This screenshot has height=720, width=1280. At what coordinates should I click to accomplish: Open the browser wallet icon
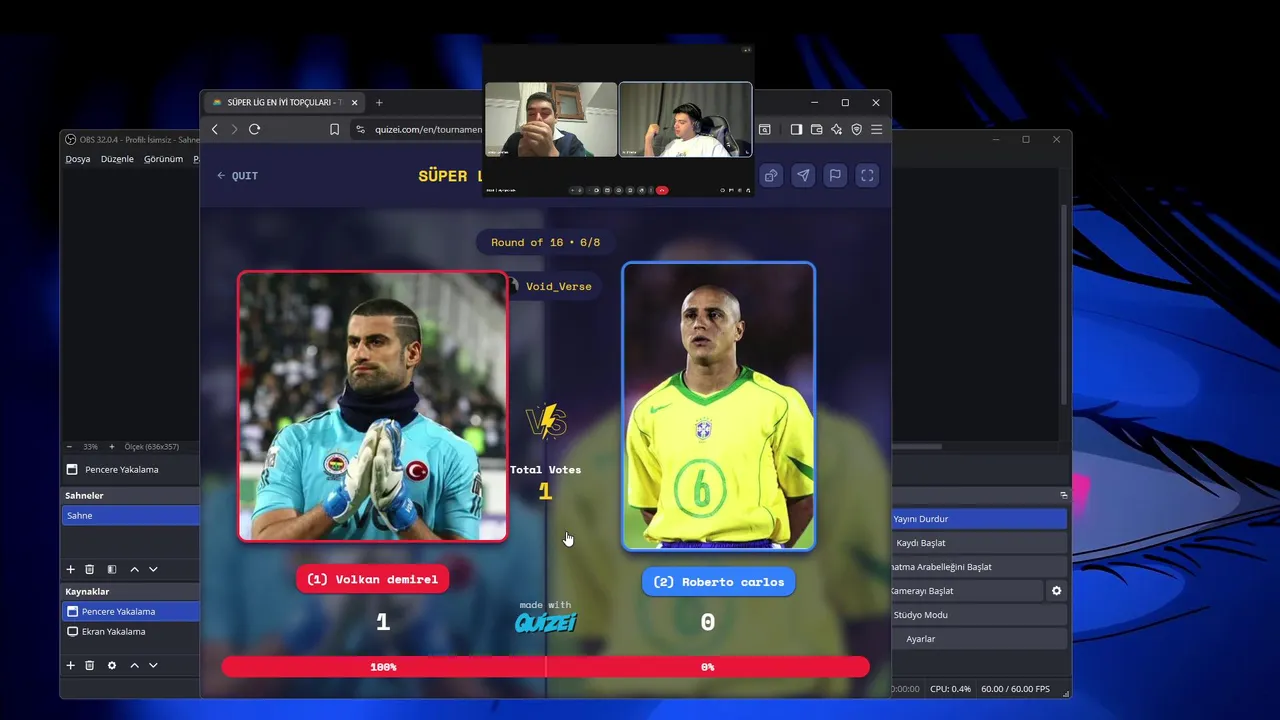[x=816, y=129]
